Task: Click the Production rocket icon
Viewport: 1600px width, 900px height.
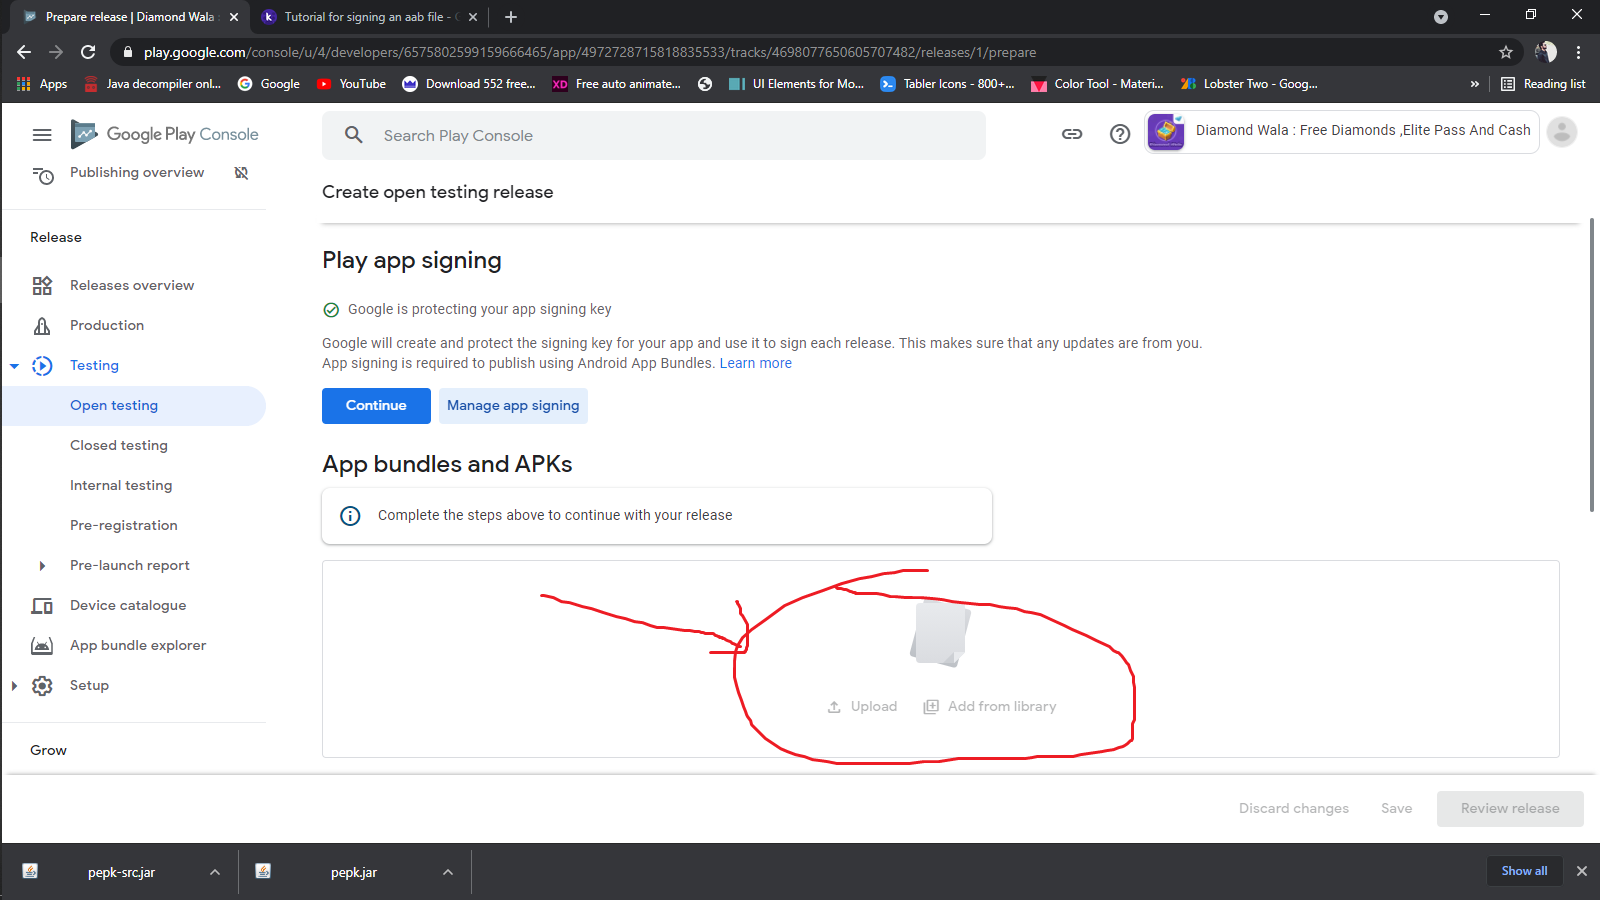Action: click(x=42, y=326)
